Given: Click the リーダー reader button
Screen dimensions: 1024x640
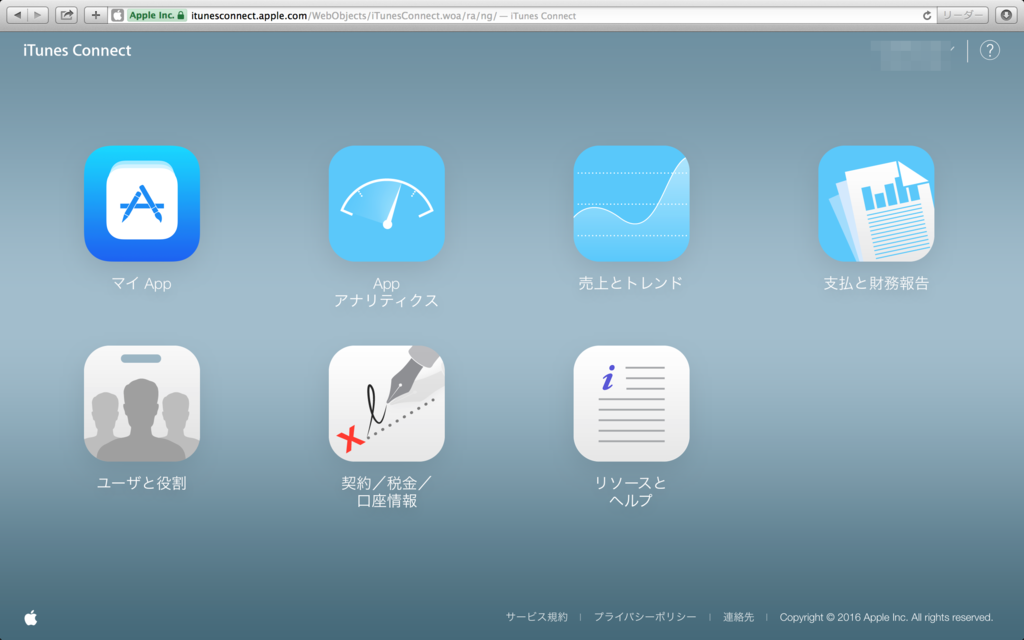Looking at the screenshot, I should (x=962, y=15).
